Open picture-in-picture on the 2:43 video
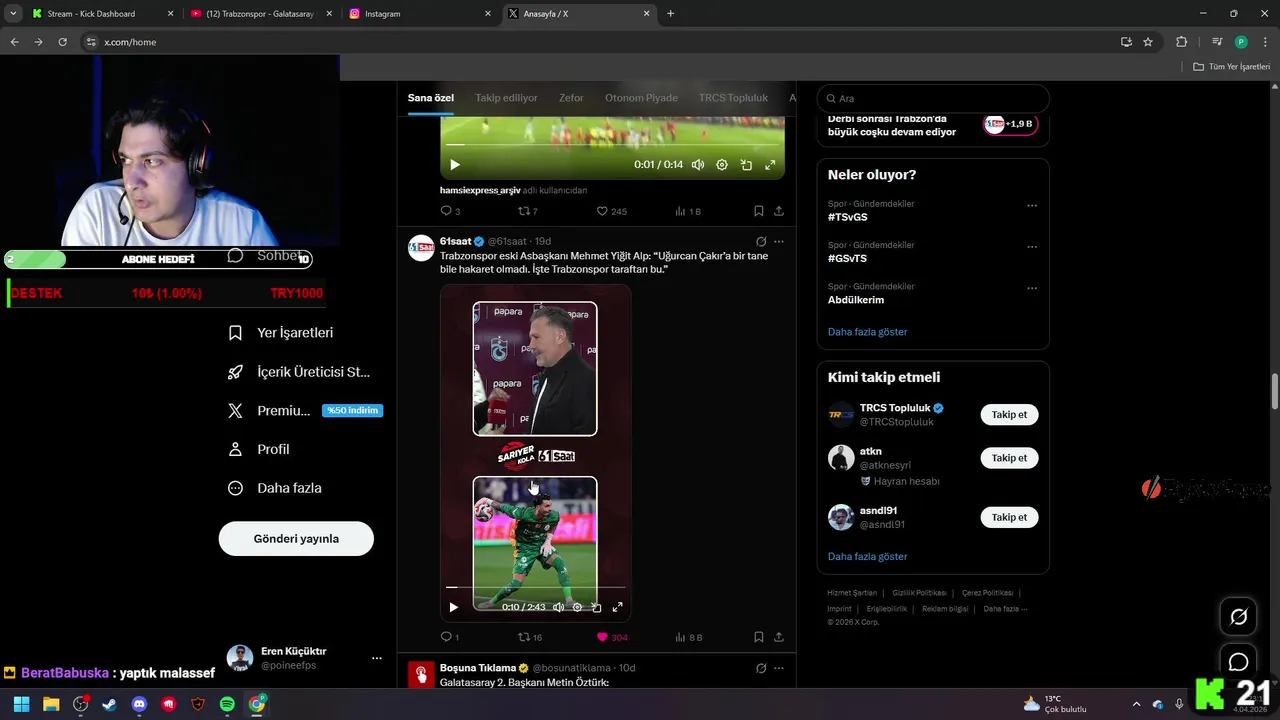Image resolution: width=1280 pixels, height=720 pixels. 597,607
